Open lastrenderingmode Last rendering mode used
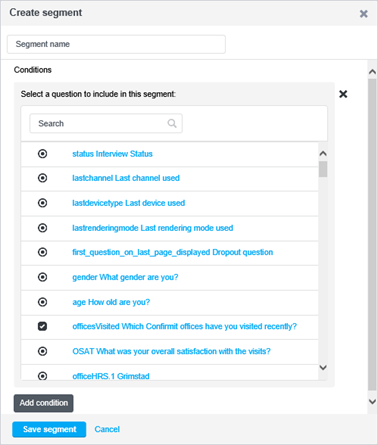 [x=153, y=228]
